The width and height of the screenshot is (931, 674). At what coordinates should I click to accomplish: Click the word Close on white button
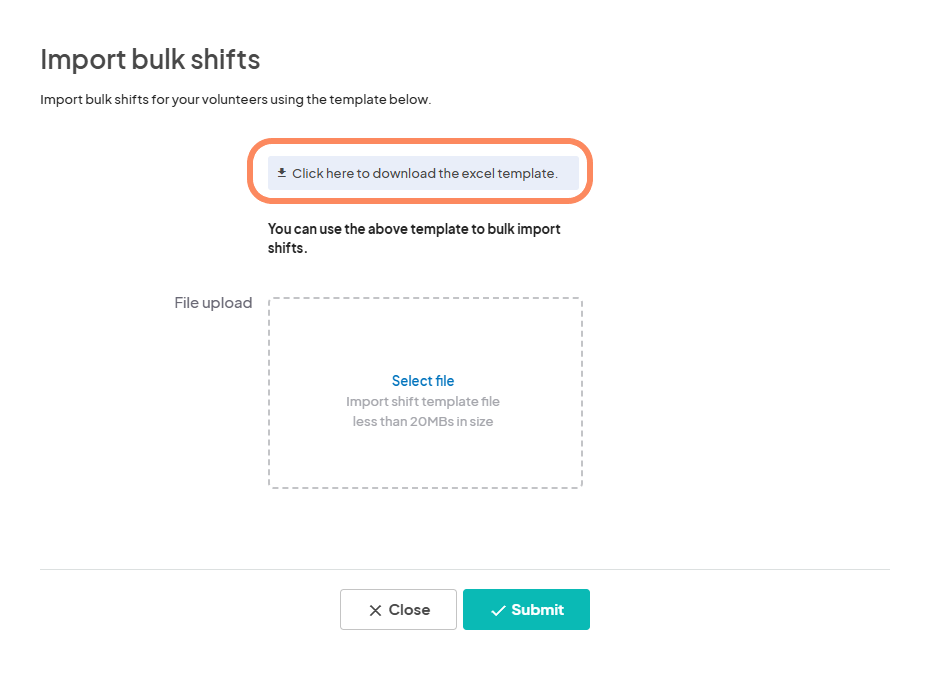409,610
